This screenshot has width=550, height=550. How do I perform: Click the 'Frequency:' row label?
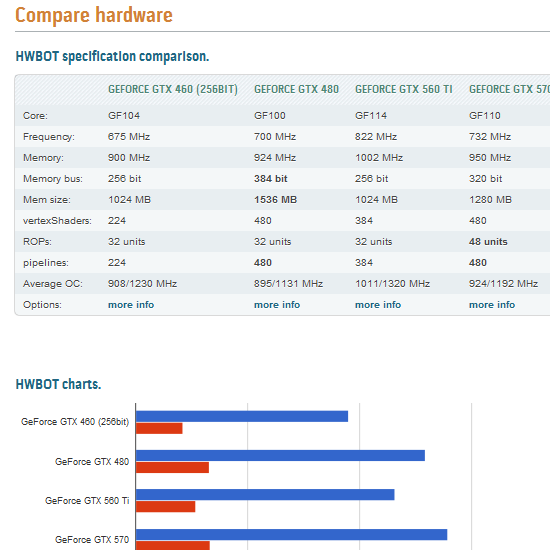click(x=49, y=136)
